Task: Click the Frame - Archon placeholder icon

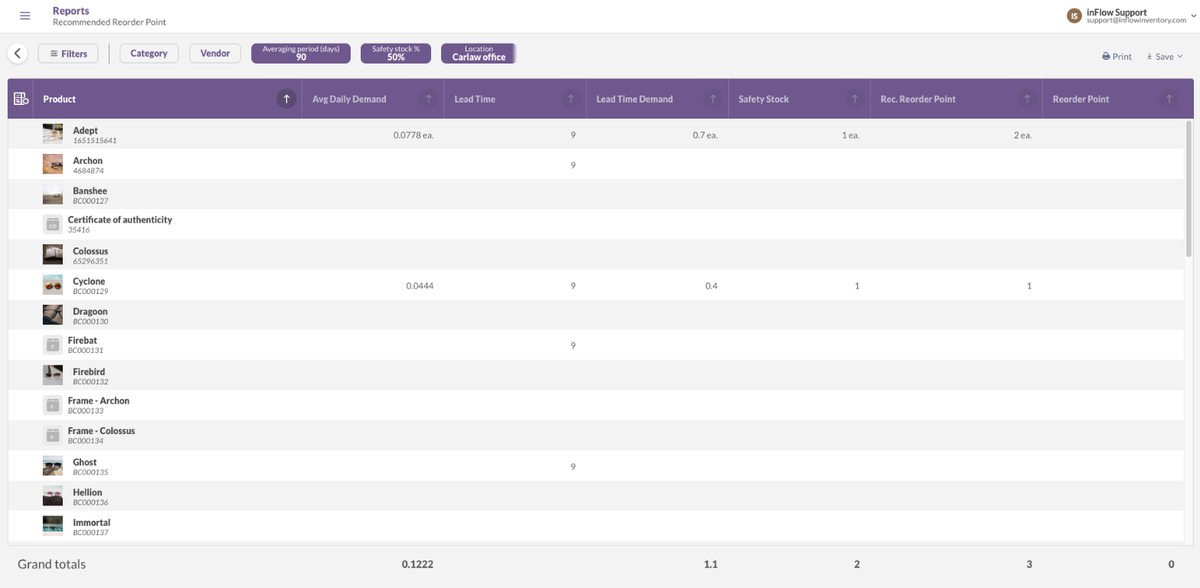Action: pos(52,405)
